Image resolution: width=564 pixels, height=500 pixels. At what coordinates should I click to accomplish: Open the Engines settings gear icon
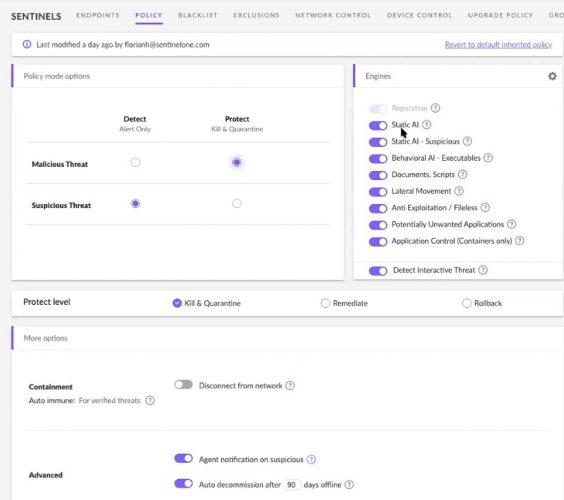tap(552, 76)
